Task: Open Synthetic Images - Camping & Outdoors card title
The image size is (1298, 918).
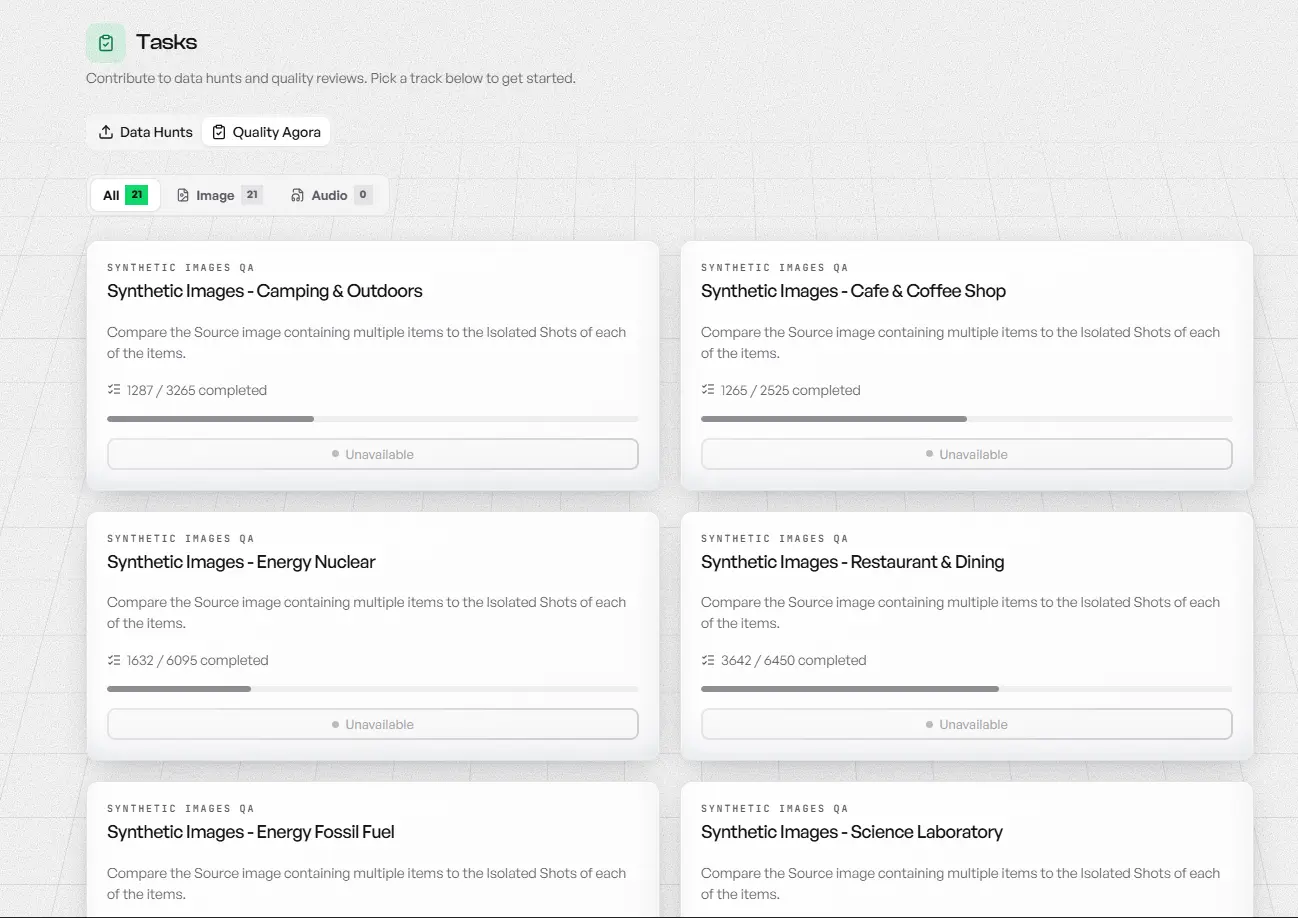Action: tap(265, 291)
